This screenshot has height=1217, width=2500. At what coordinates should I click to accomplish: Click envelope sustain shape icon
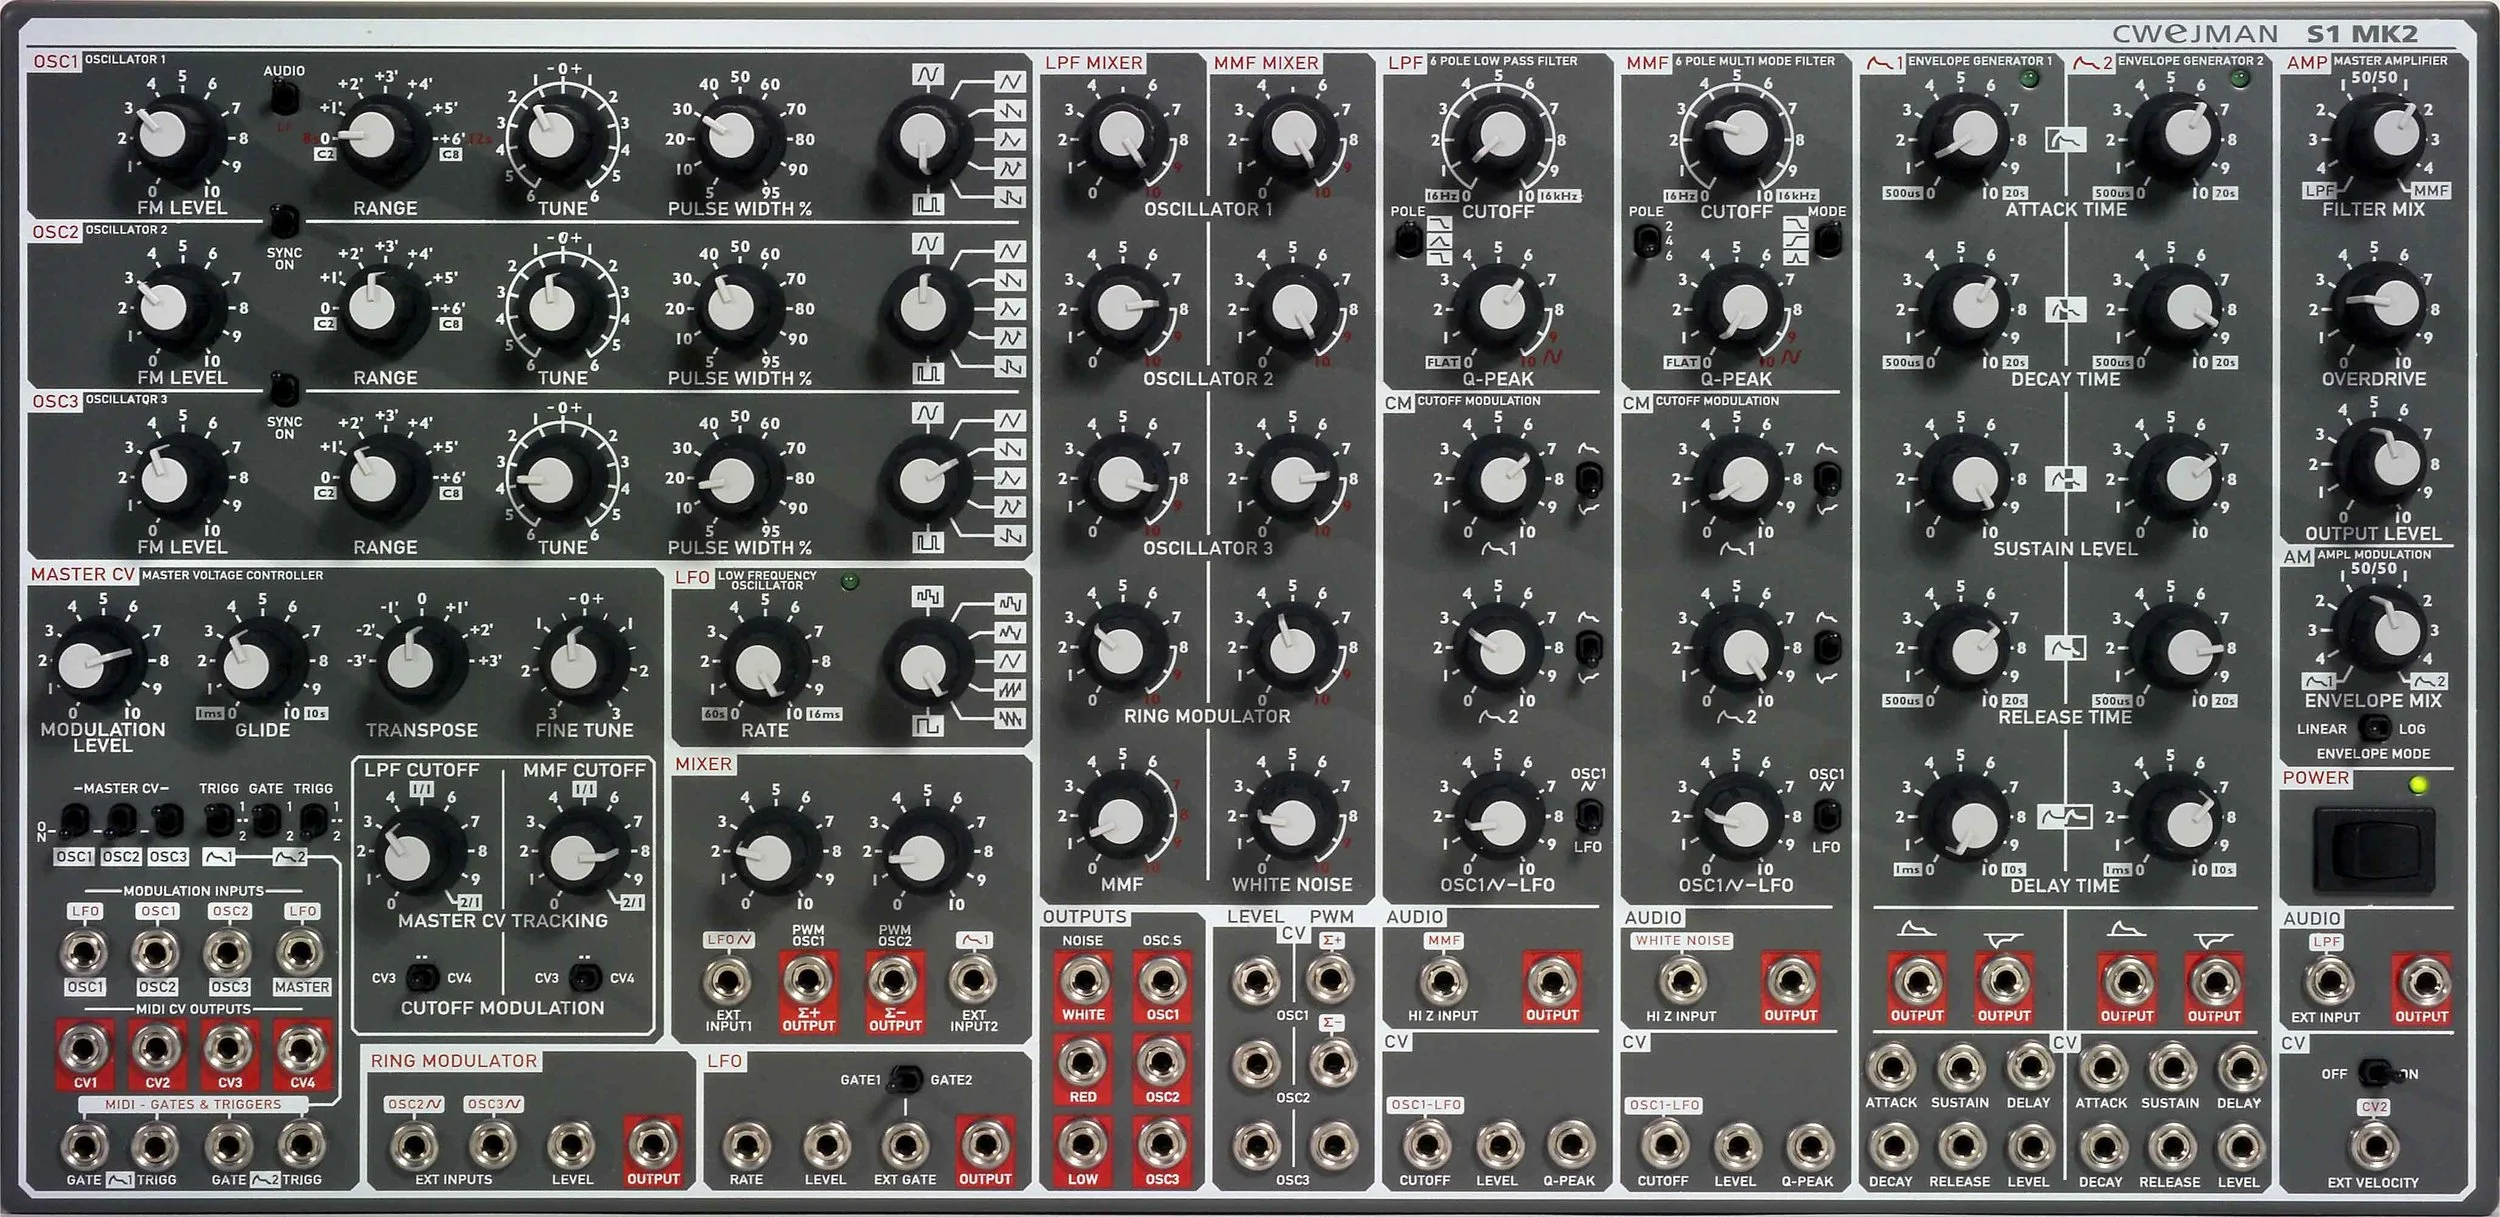[x=2065, y=478]
